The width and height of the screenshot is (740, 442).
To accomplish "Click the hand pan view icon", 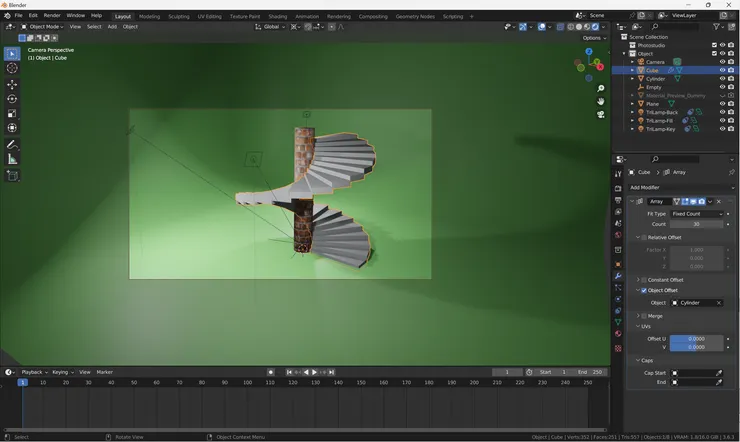I will click(x=601, y=101).
